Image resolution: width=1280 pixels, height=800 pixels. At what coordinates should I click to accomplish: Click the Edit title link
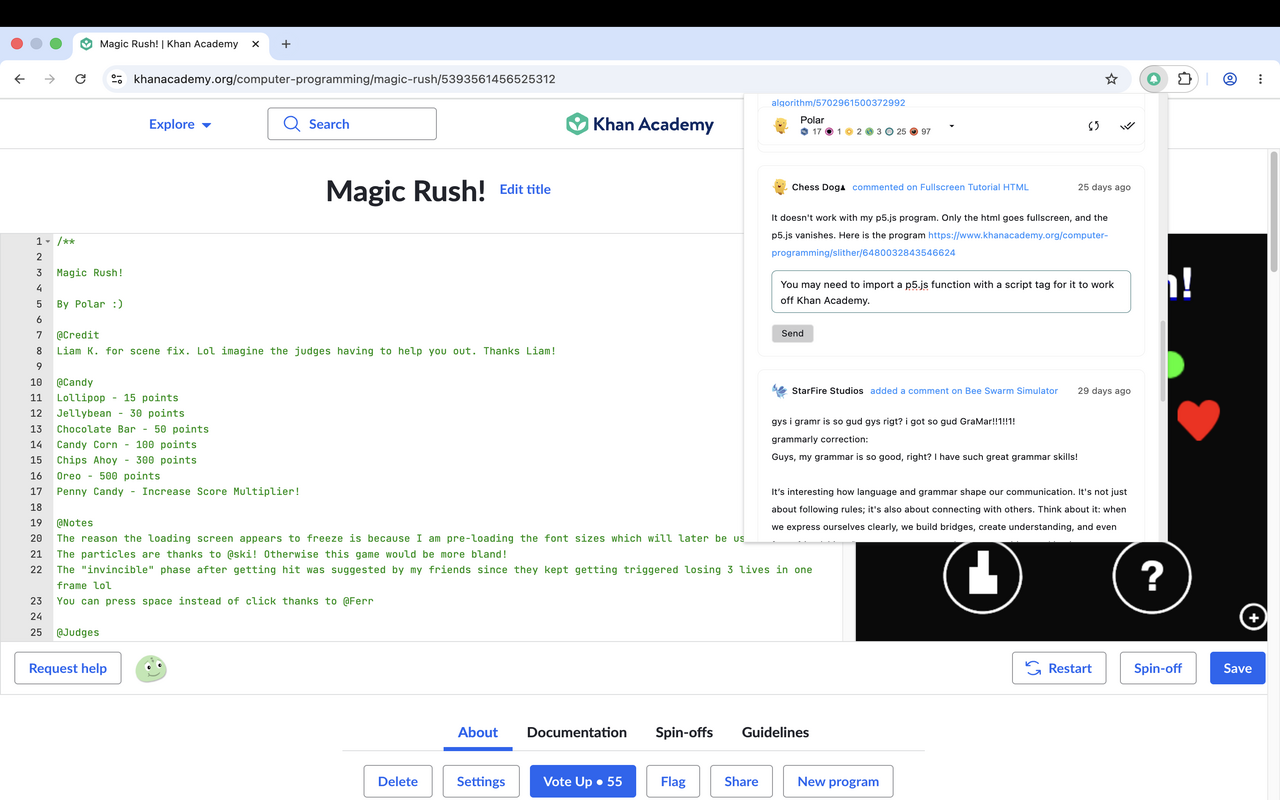click(x=525, y=189)
